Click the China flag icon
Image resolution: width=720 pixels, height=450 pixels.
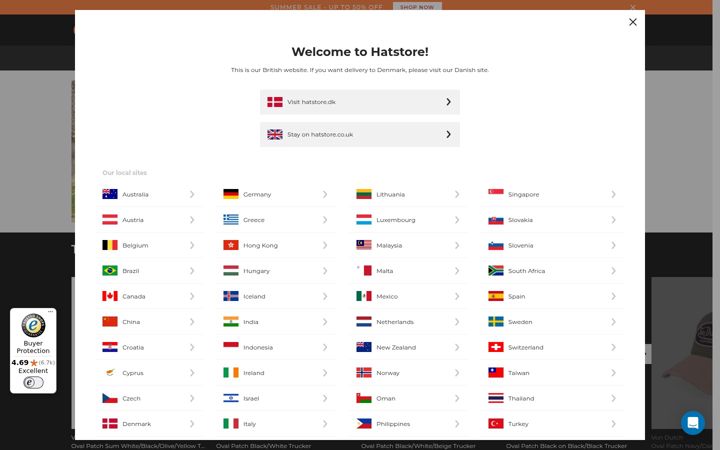pyautogui.click(x=110, y=322)
